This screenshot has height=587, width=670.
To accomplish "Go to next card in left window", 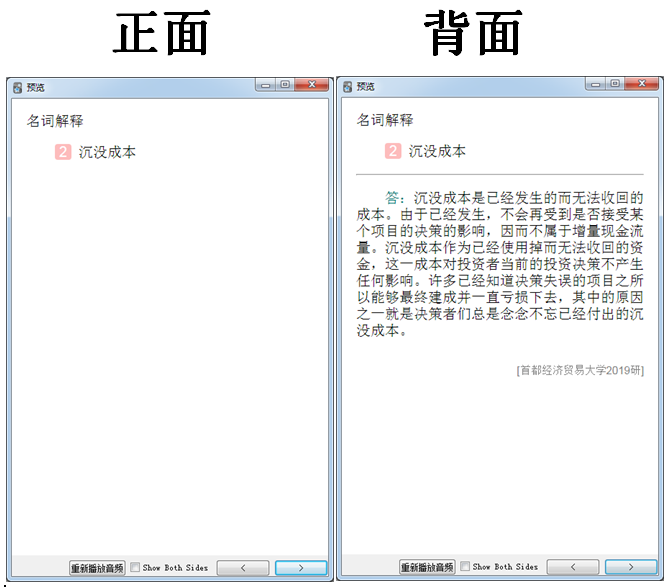I will 301,568.
